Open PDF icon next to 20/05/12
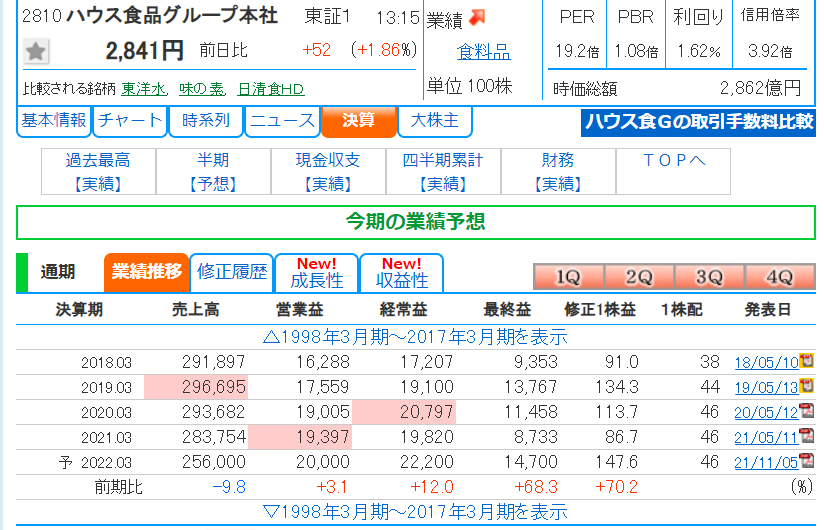Viewport: 824px width, 530px height. pos(807,411)
